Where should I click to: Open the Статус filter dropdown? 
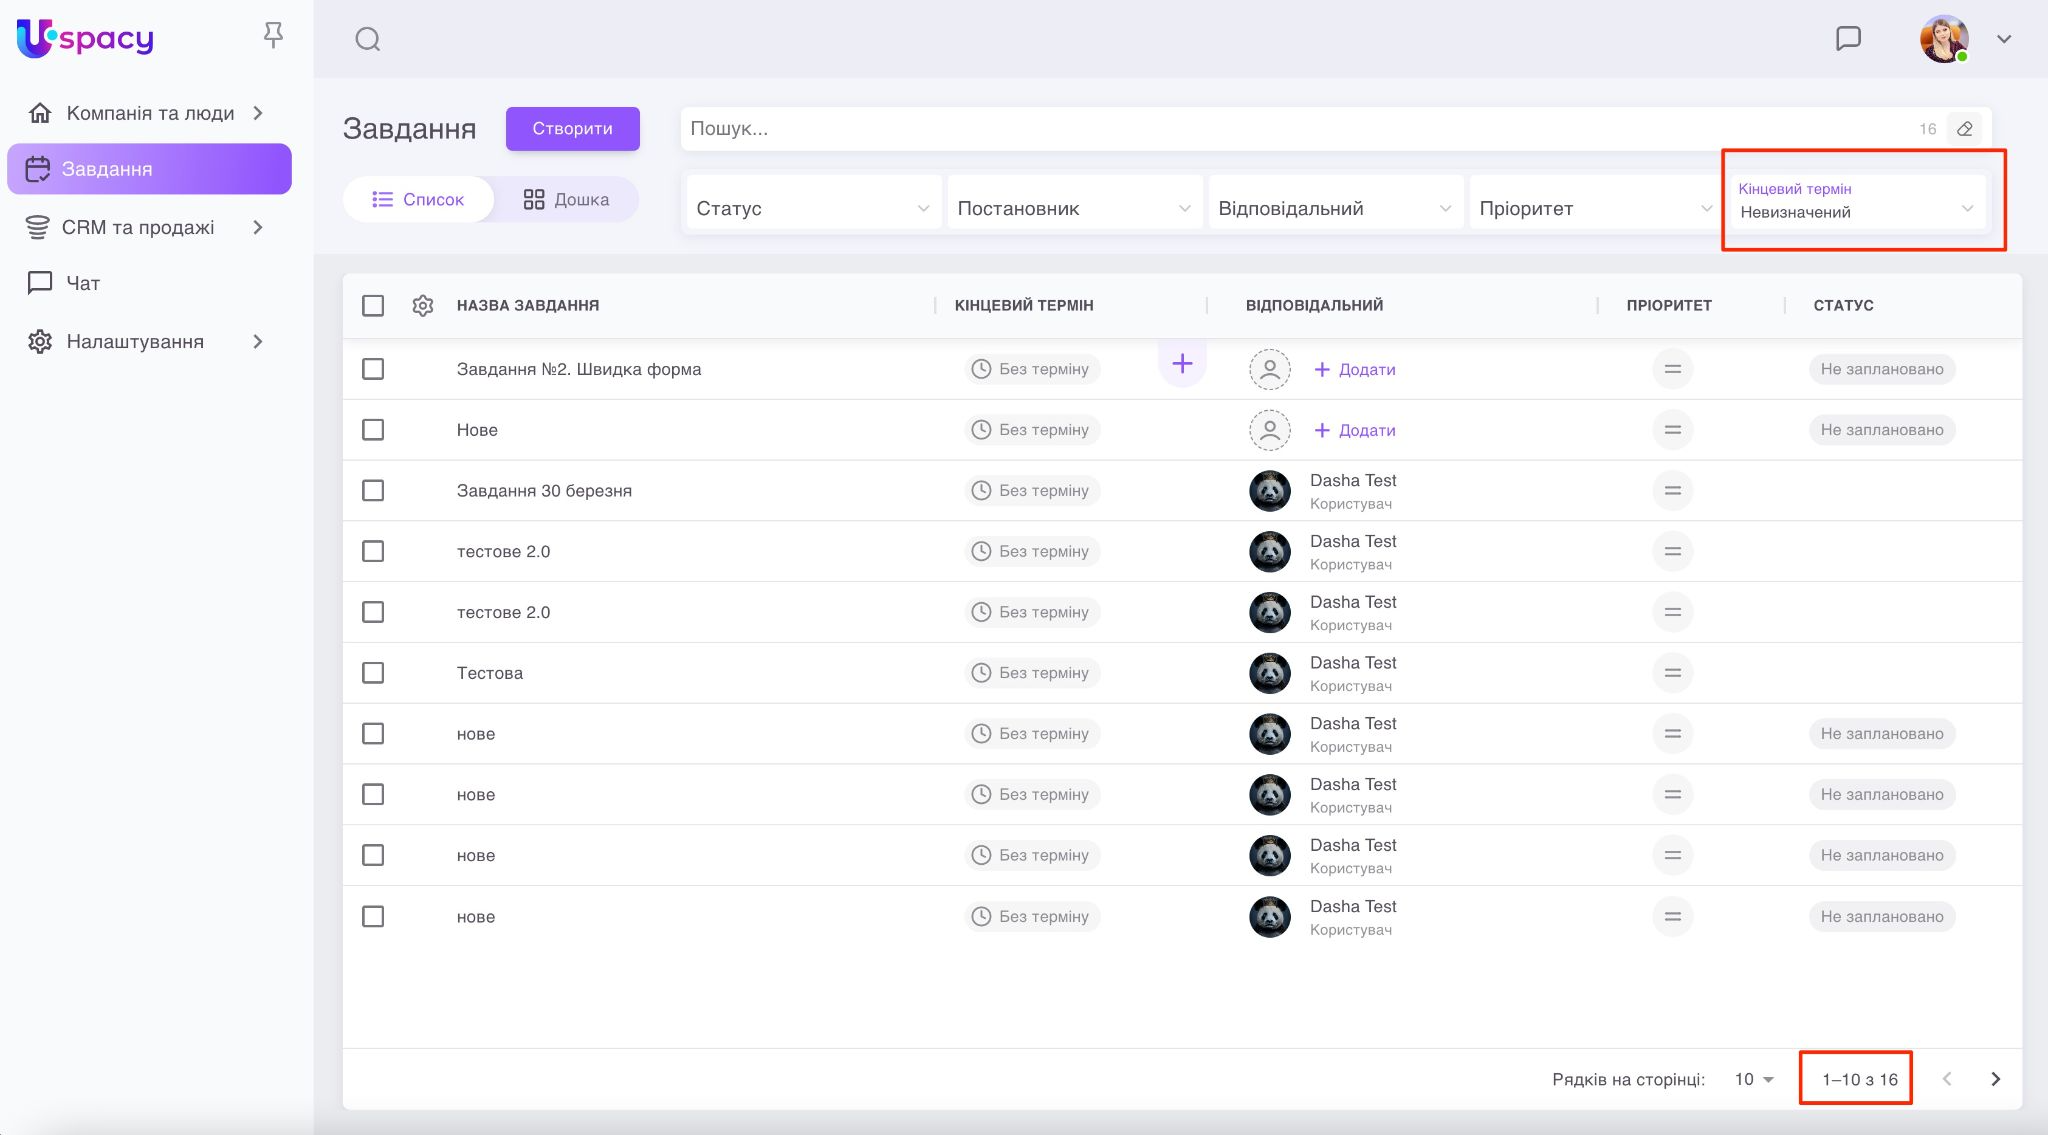pyautogui.click(x=812, y=208)
